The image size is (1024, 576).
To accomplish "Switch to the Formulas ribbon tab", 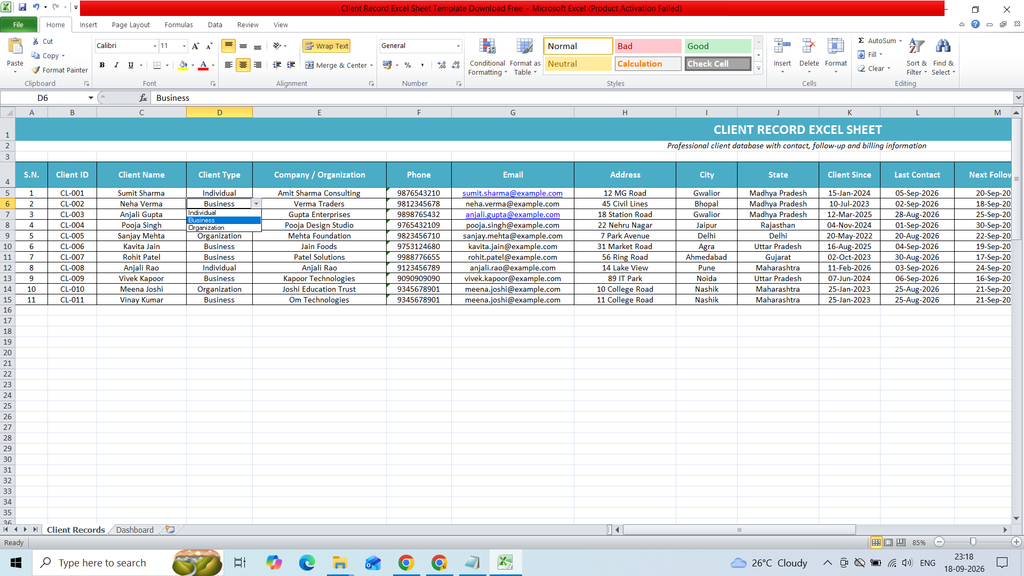I will tap(178, 25).
